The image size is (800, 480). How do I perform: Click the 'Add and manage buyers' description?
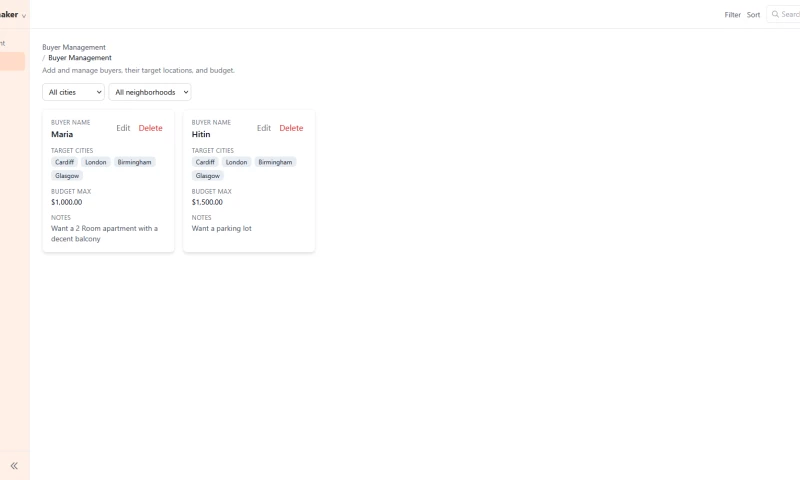click(138, 70)
